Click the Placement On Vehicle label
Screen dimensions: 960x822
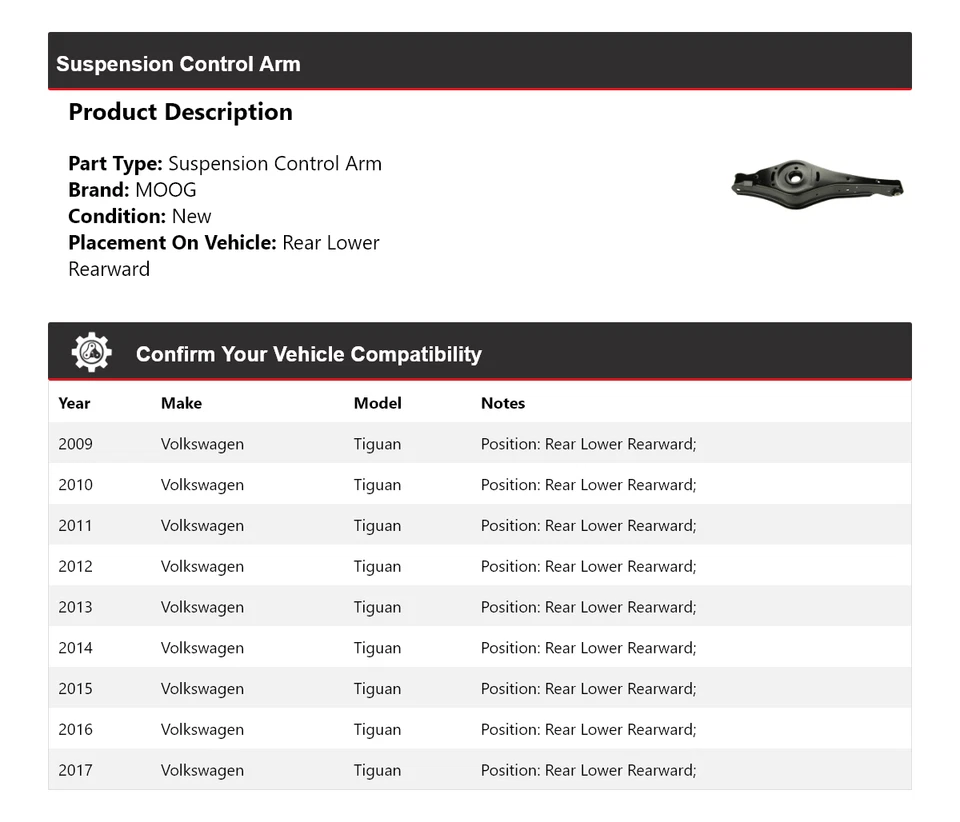click(x=172, y=243)
